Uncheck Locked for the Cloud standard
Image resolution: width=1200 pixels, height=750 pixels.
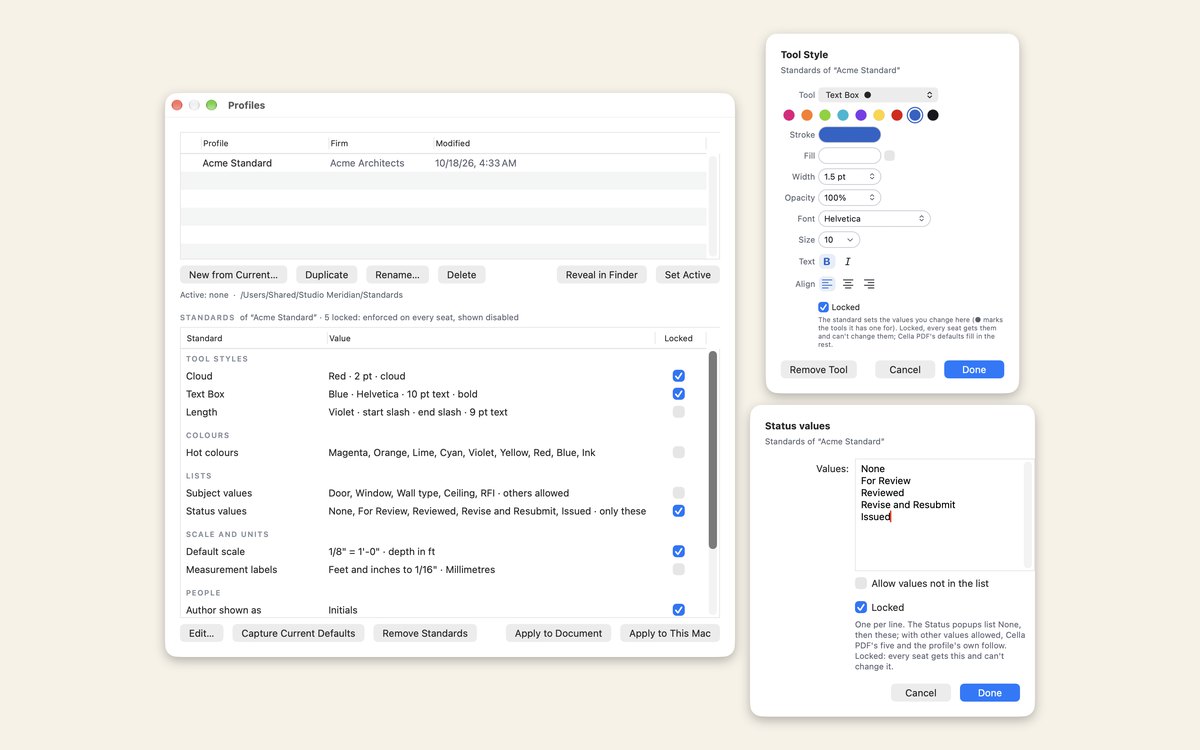pyautogui.click(x=679, y=376)
